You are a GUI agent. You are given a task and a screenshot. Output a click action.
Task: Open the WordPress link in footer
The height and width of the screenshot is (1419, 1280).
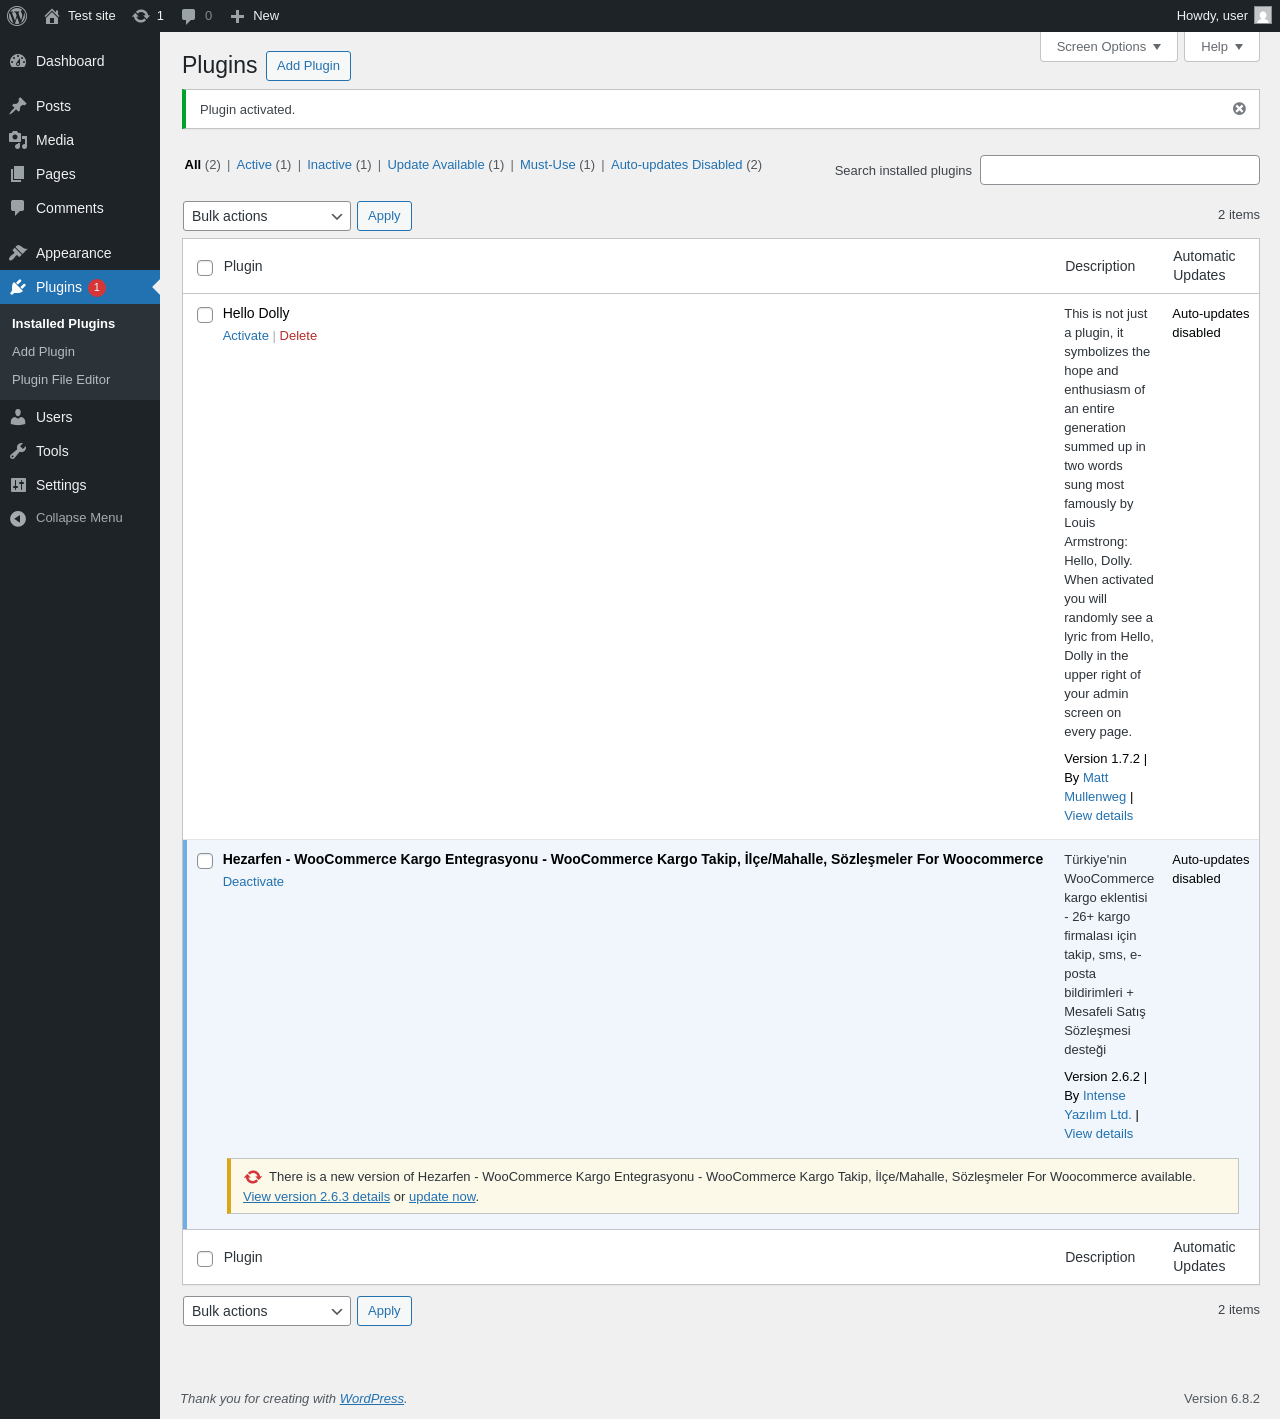[372, 1399]
